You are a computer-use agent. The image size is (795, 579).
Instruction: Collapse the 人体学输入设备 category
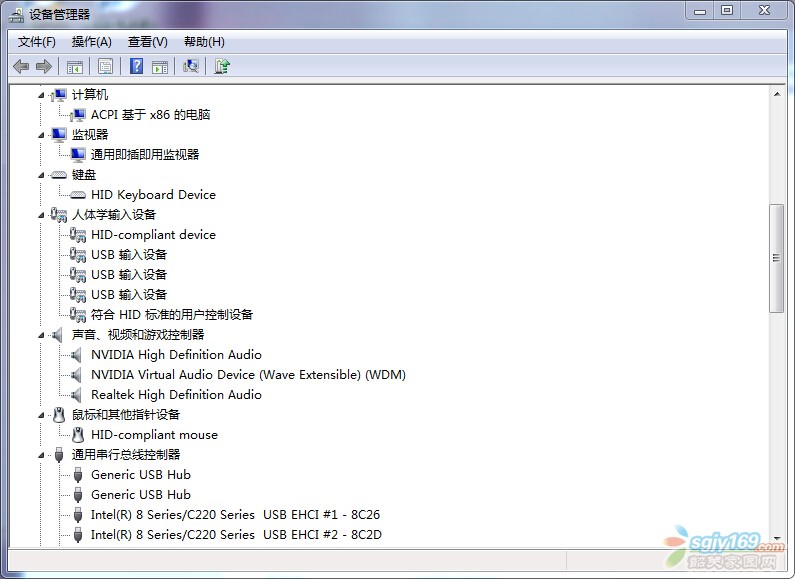(42, 215)
